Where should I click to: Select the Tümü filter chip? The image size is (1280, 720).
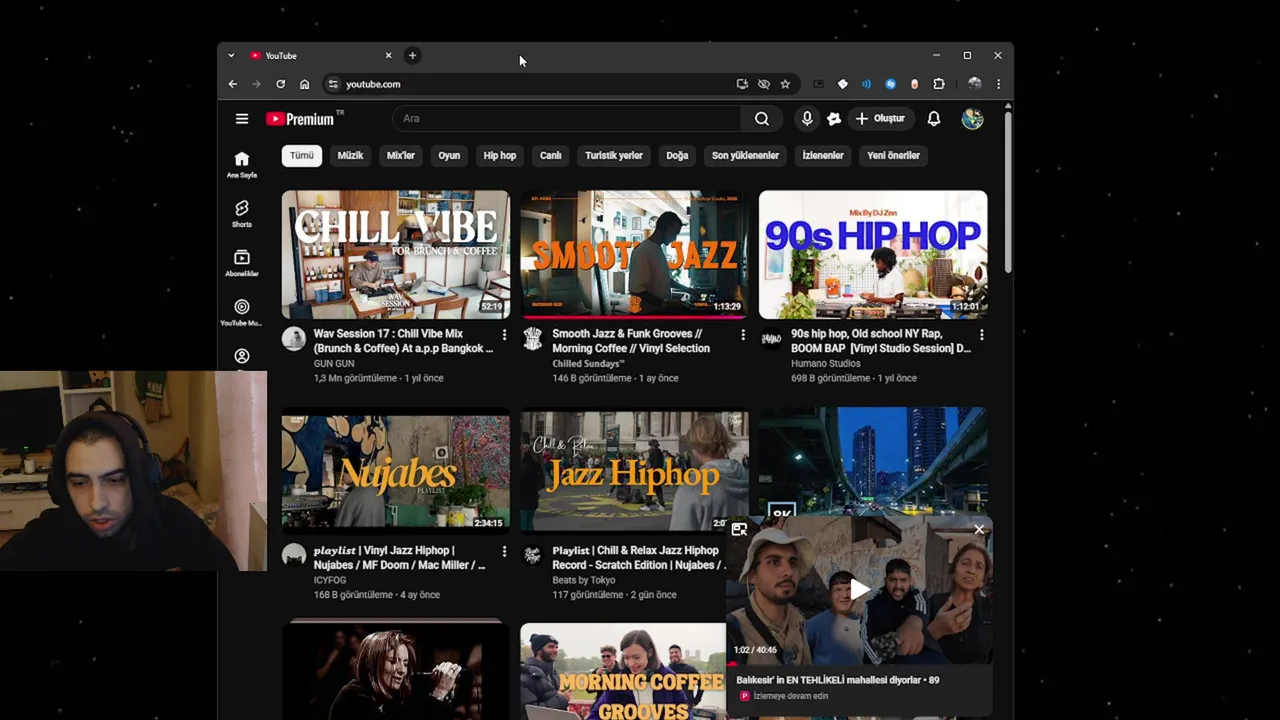pos(301,155)
